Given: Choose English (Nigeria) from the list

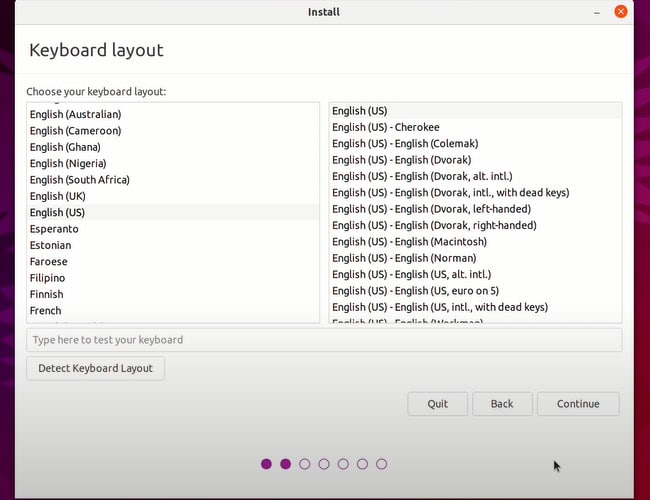Looking at the screenshot, I should click(173, 163).
